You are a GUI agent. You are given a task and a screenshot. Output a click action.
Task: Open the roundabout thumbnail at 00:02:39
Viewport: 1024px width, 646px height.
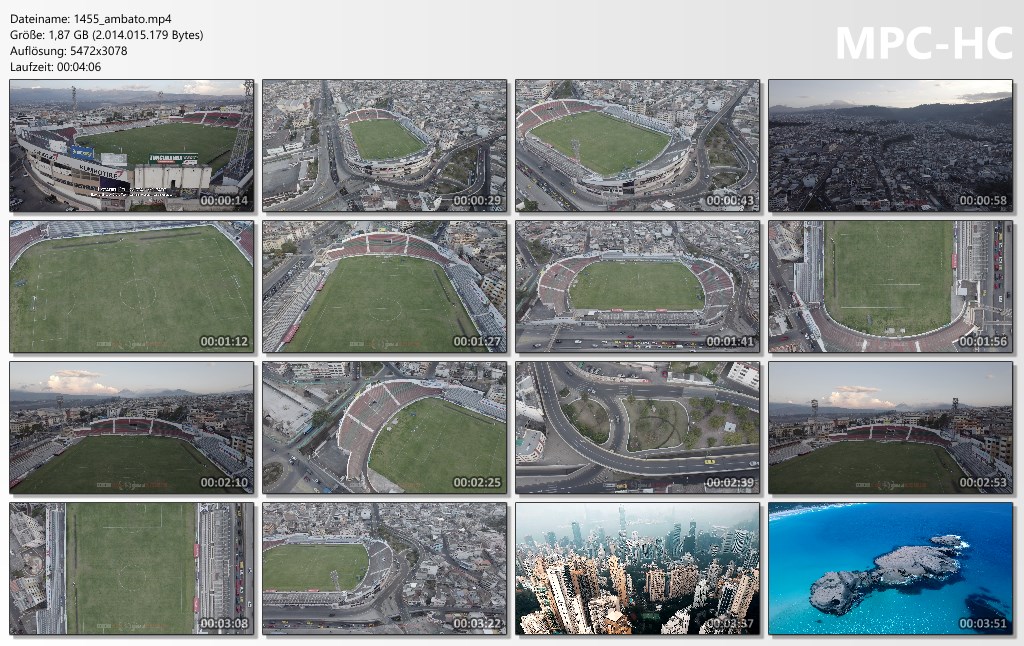coord(637,428)
